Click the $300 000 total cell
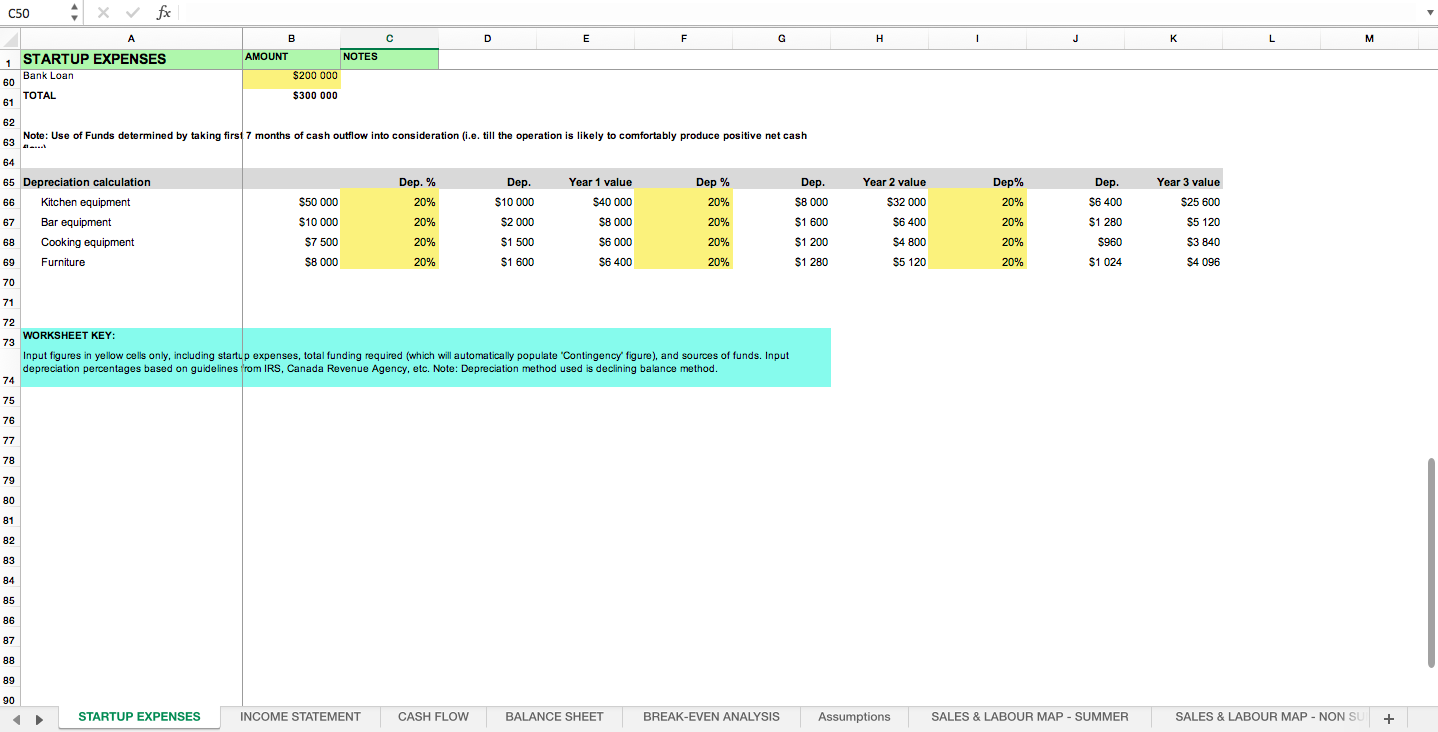Viewport: 1438px width, 732px height. click(291, 96)
